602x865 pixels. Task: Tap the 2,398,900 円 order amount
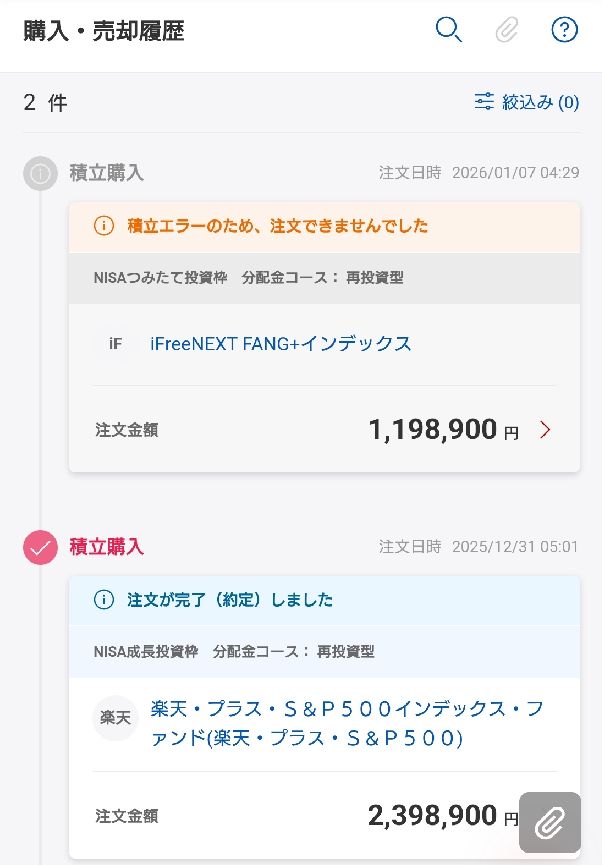click(x=432, y=816)
